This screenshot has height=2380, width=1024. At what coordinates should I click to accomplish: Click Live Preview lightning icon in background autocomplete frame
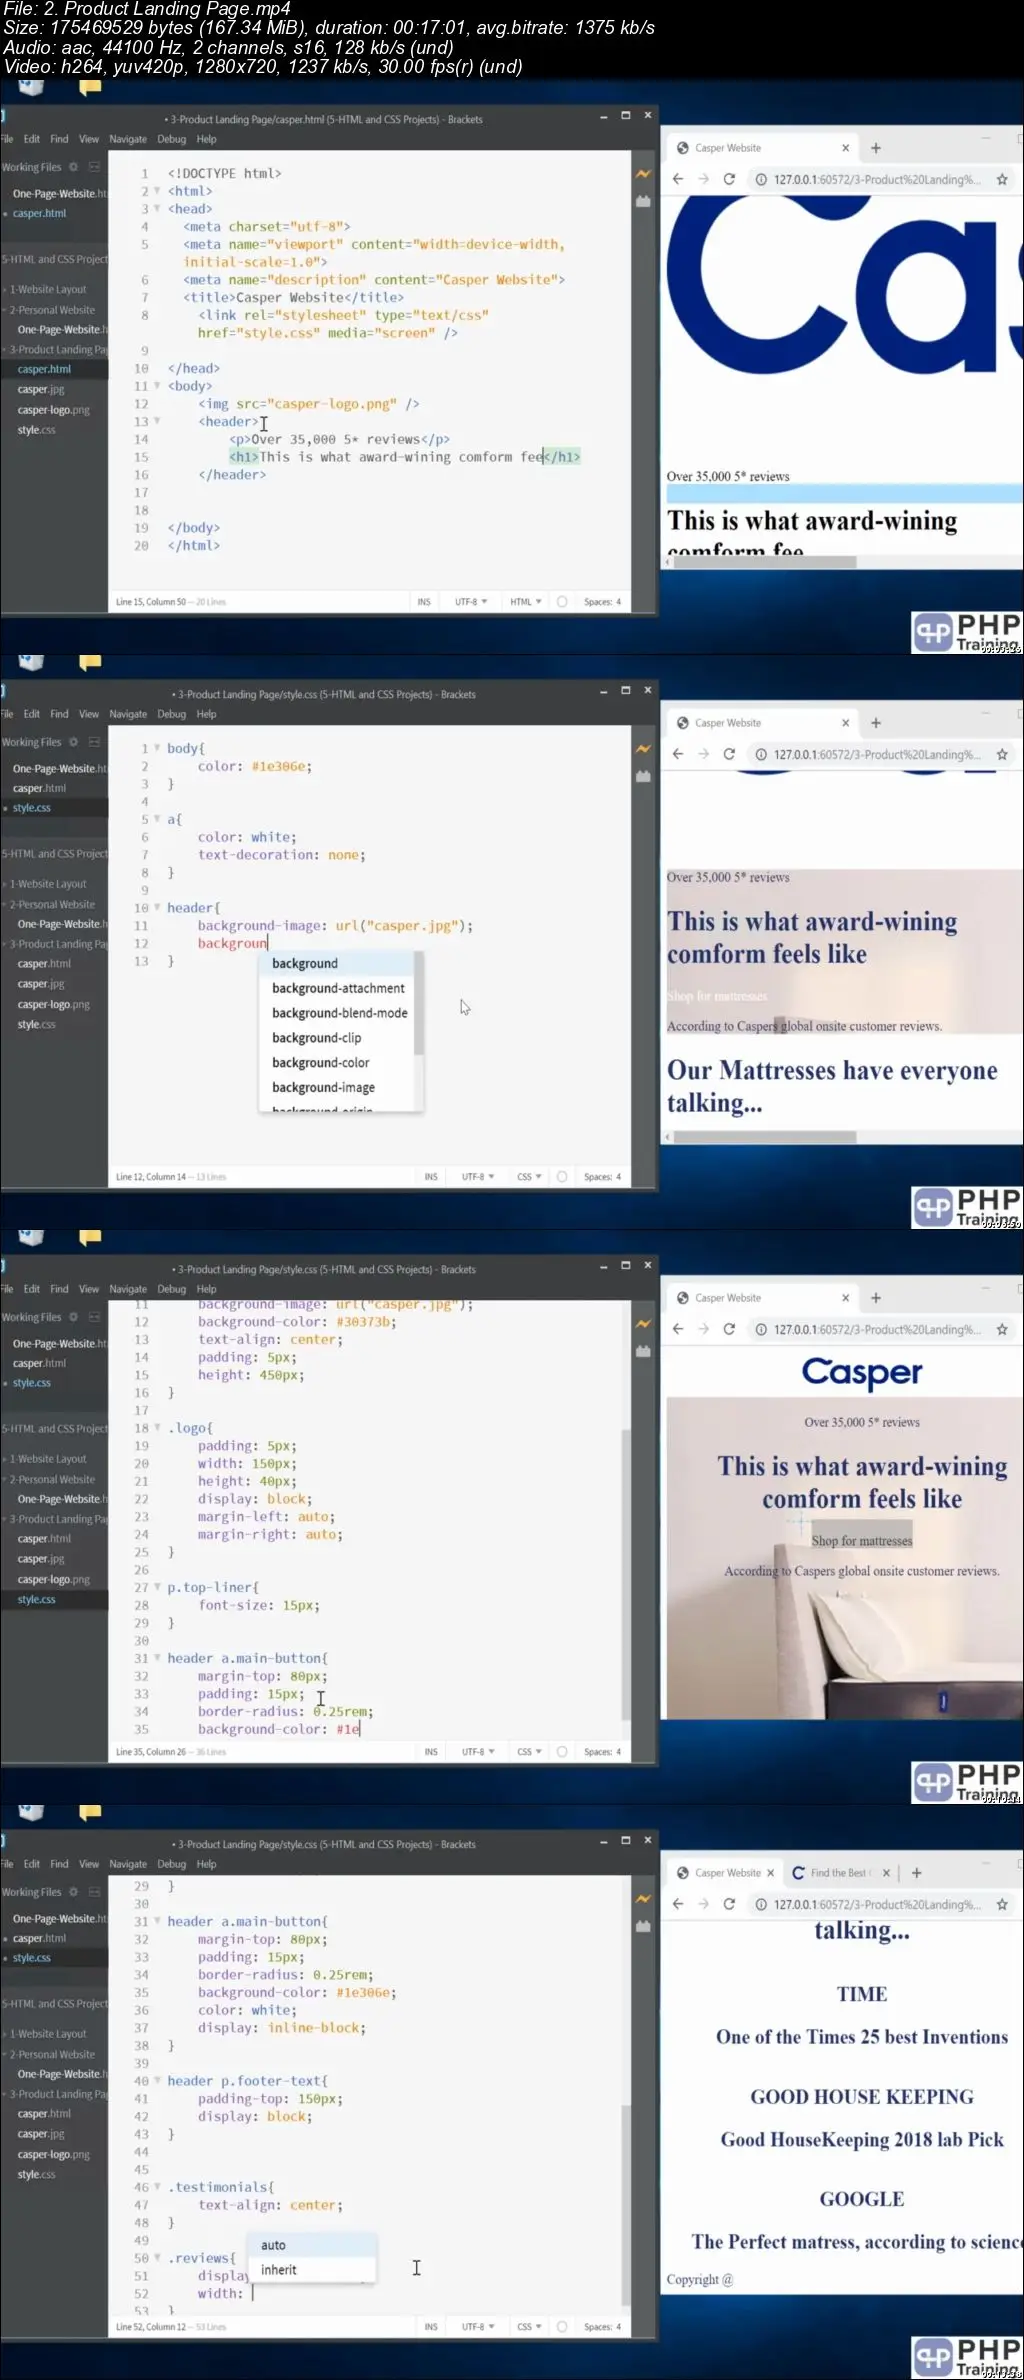click(x=643, y=749)
